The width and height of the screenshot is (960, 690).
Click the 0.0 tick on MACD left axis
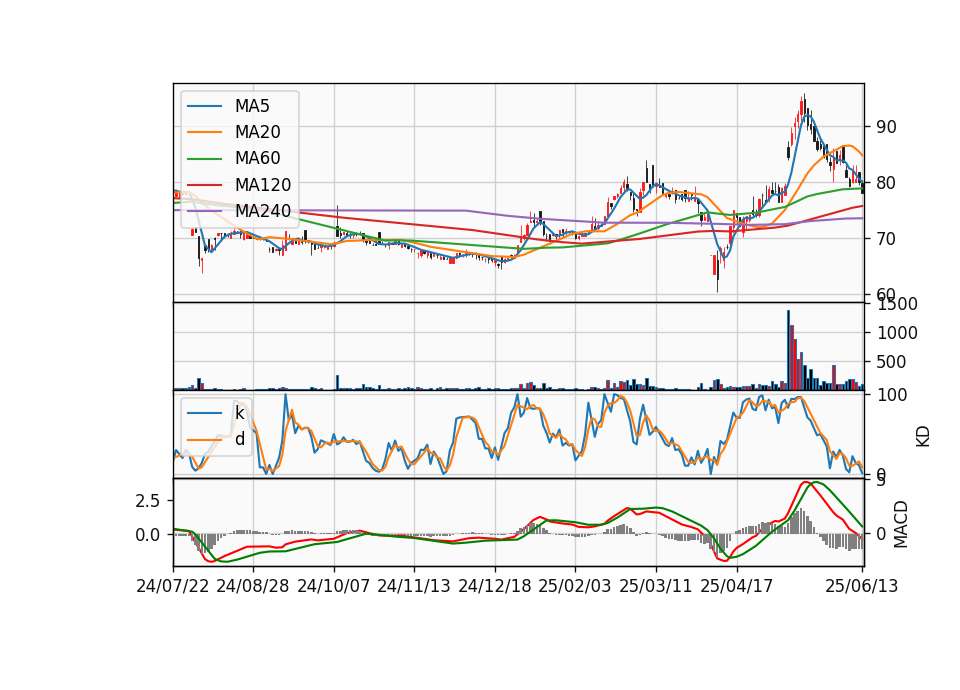[x=148, y=535]
